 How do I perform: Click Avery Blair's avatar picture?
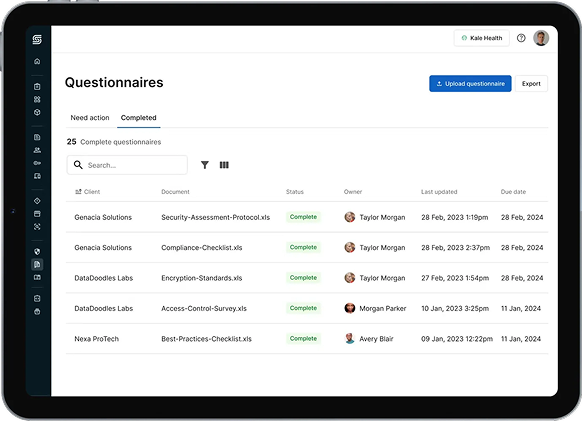coord(350,338)
